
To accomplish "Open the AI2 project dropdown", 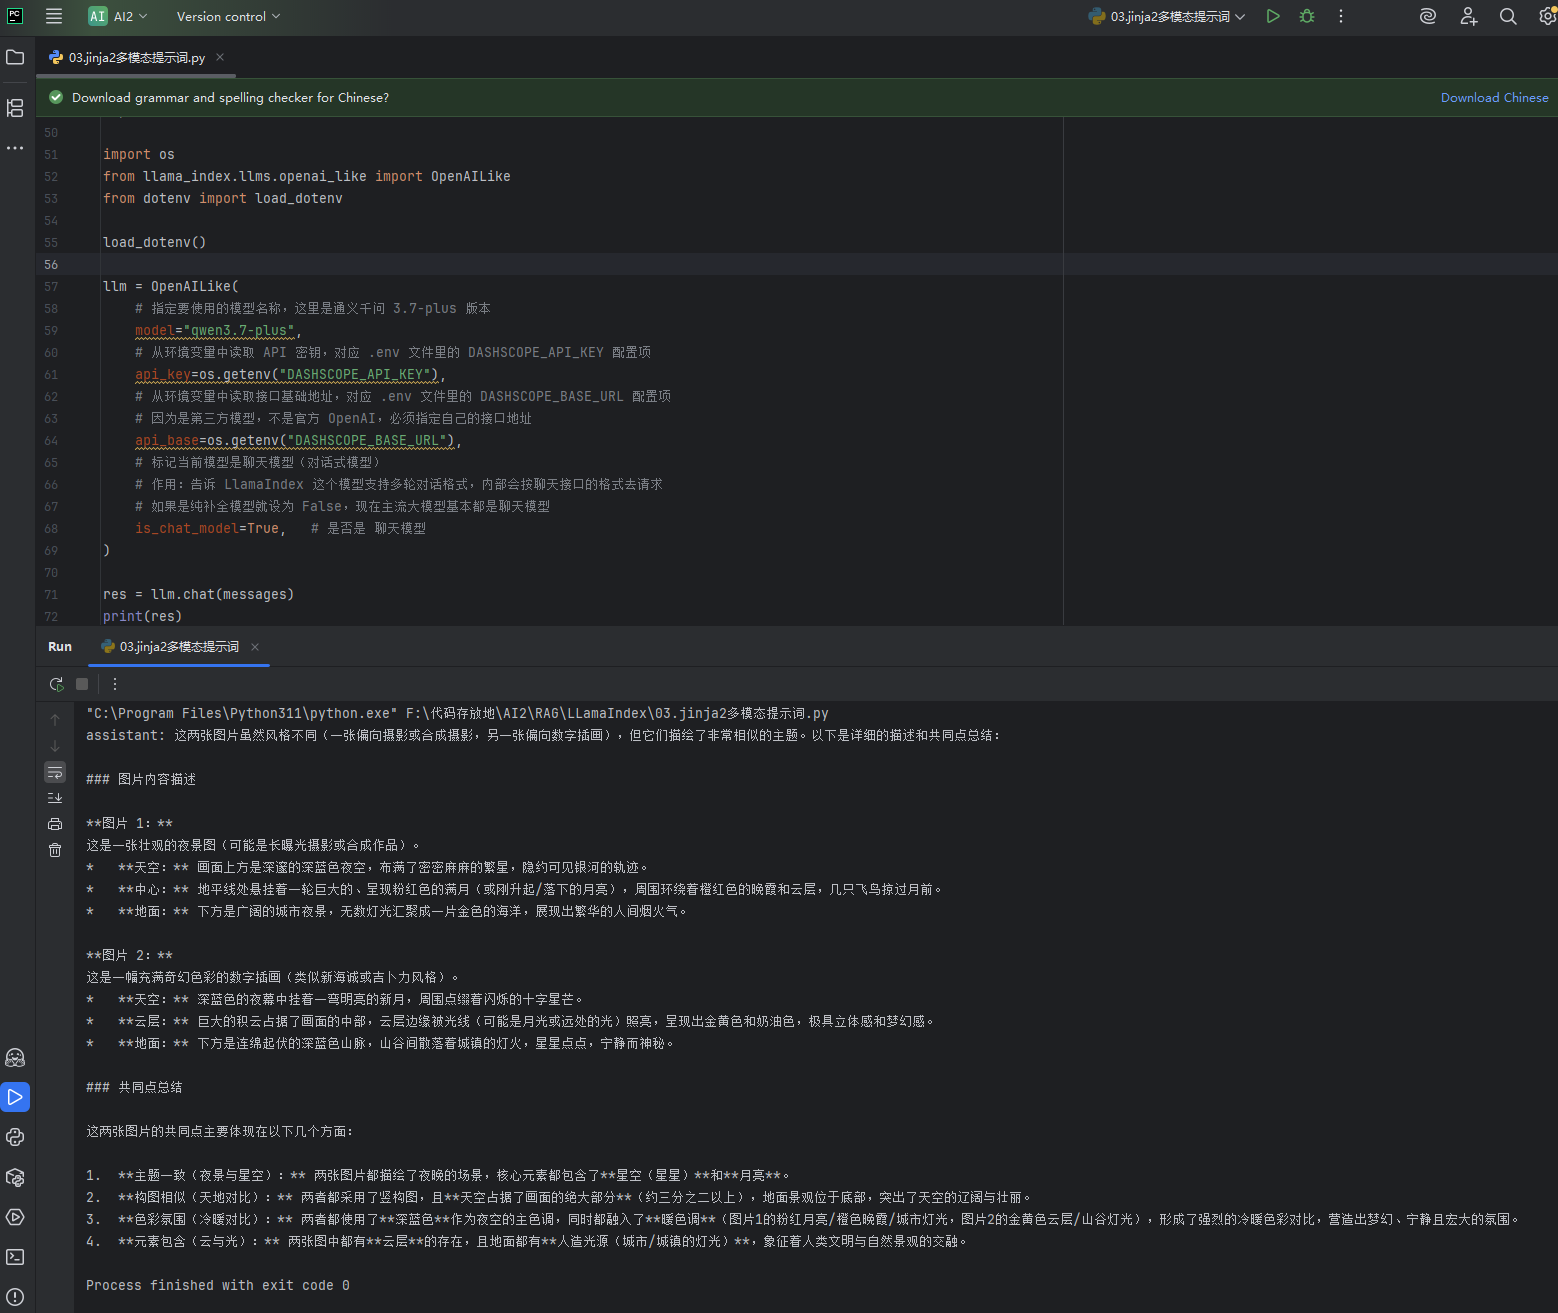I will tap(118, 16).
